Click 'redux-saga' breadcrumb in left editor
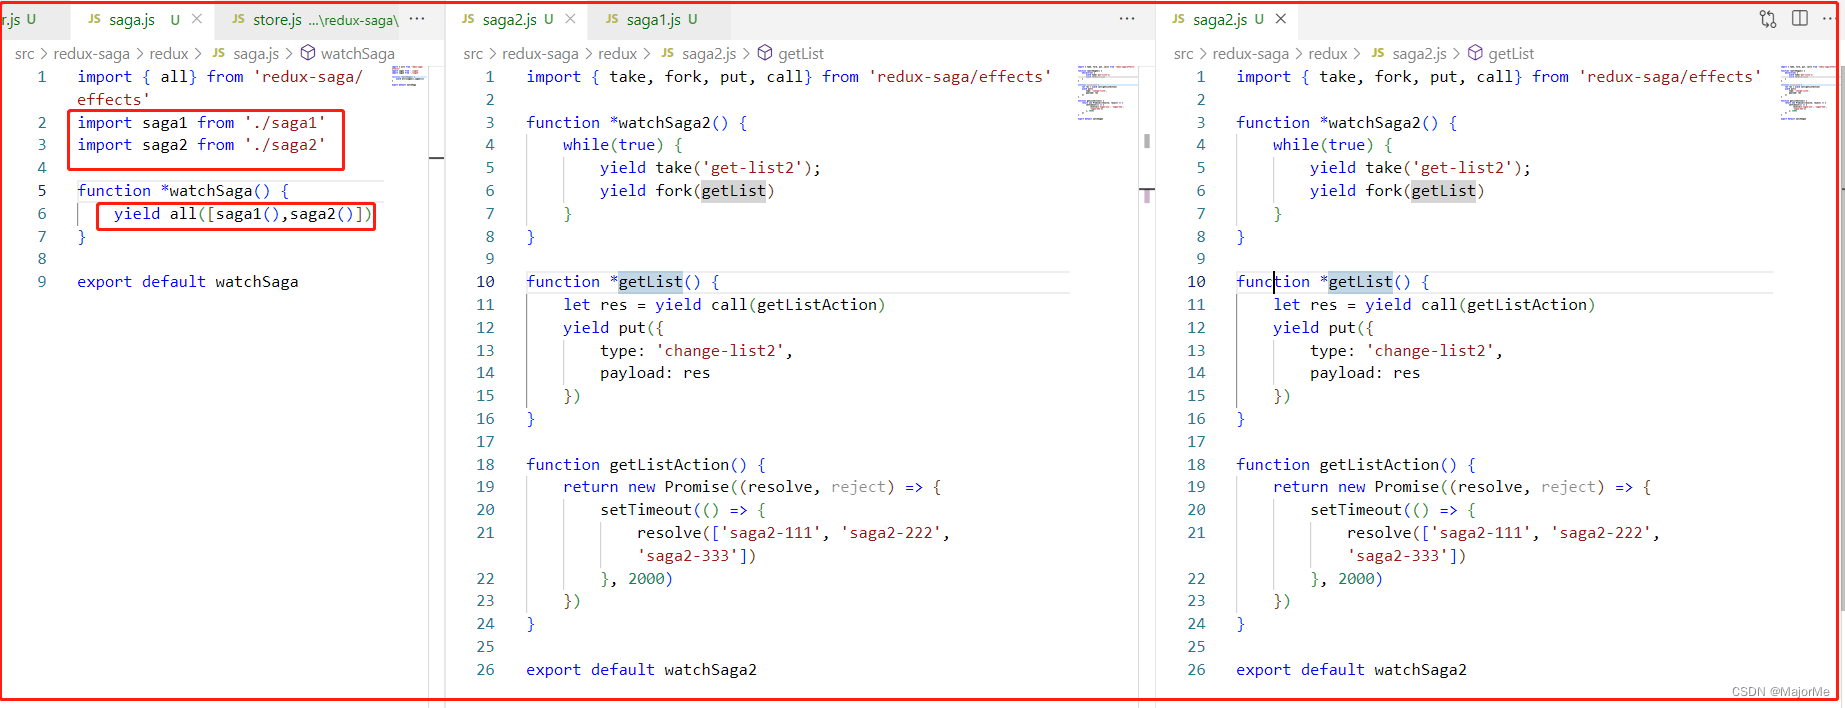 click(x=92, y=54)
